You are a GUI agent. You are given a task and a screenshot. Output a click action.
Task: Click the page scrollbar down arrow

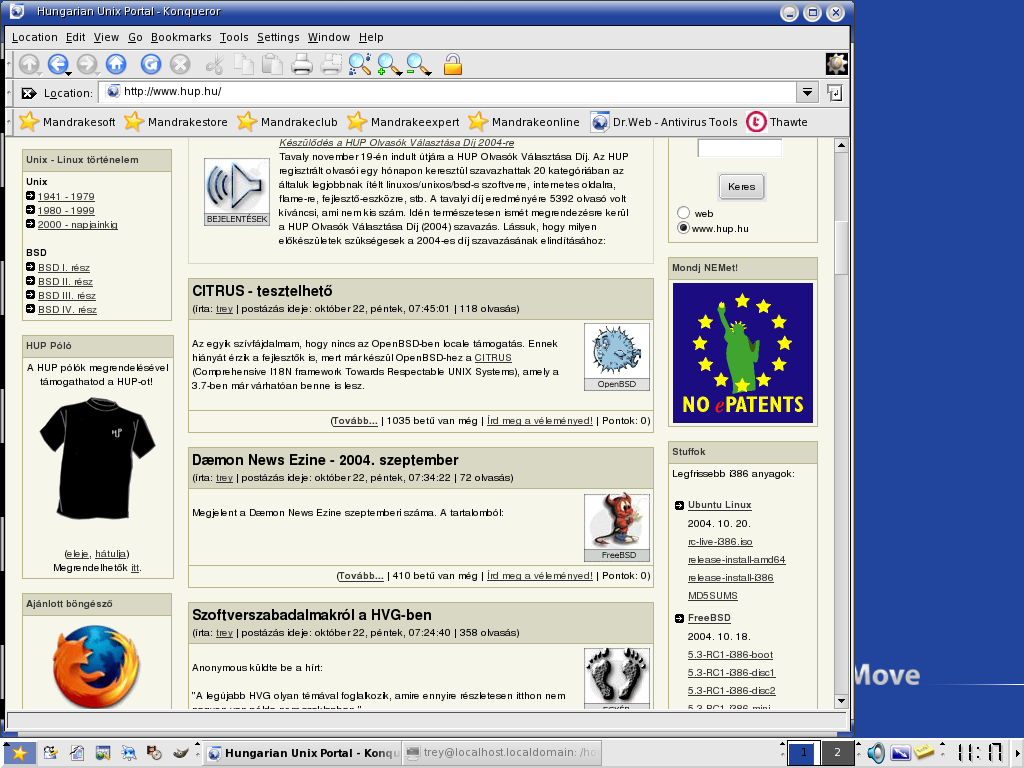[841, 701]
